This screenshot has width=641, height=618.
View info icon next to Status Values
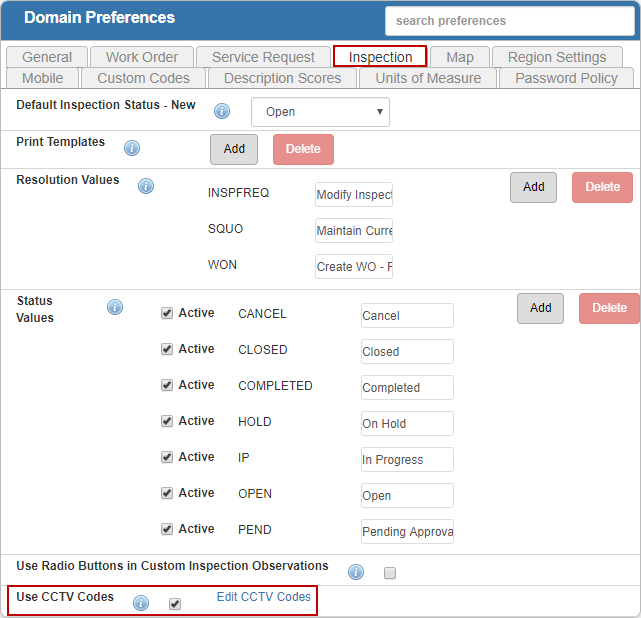click(x=115, y=307)
